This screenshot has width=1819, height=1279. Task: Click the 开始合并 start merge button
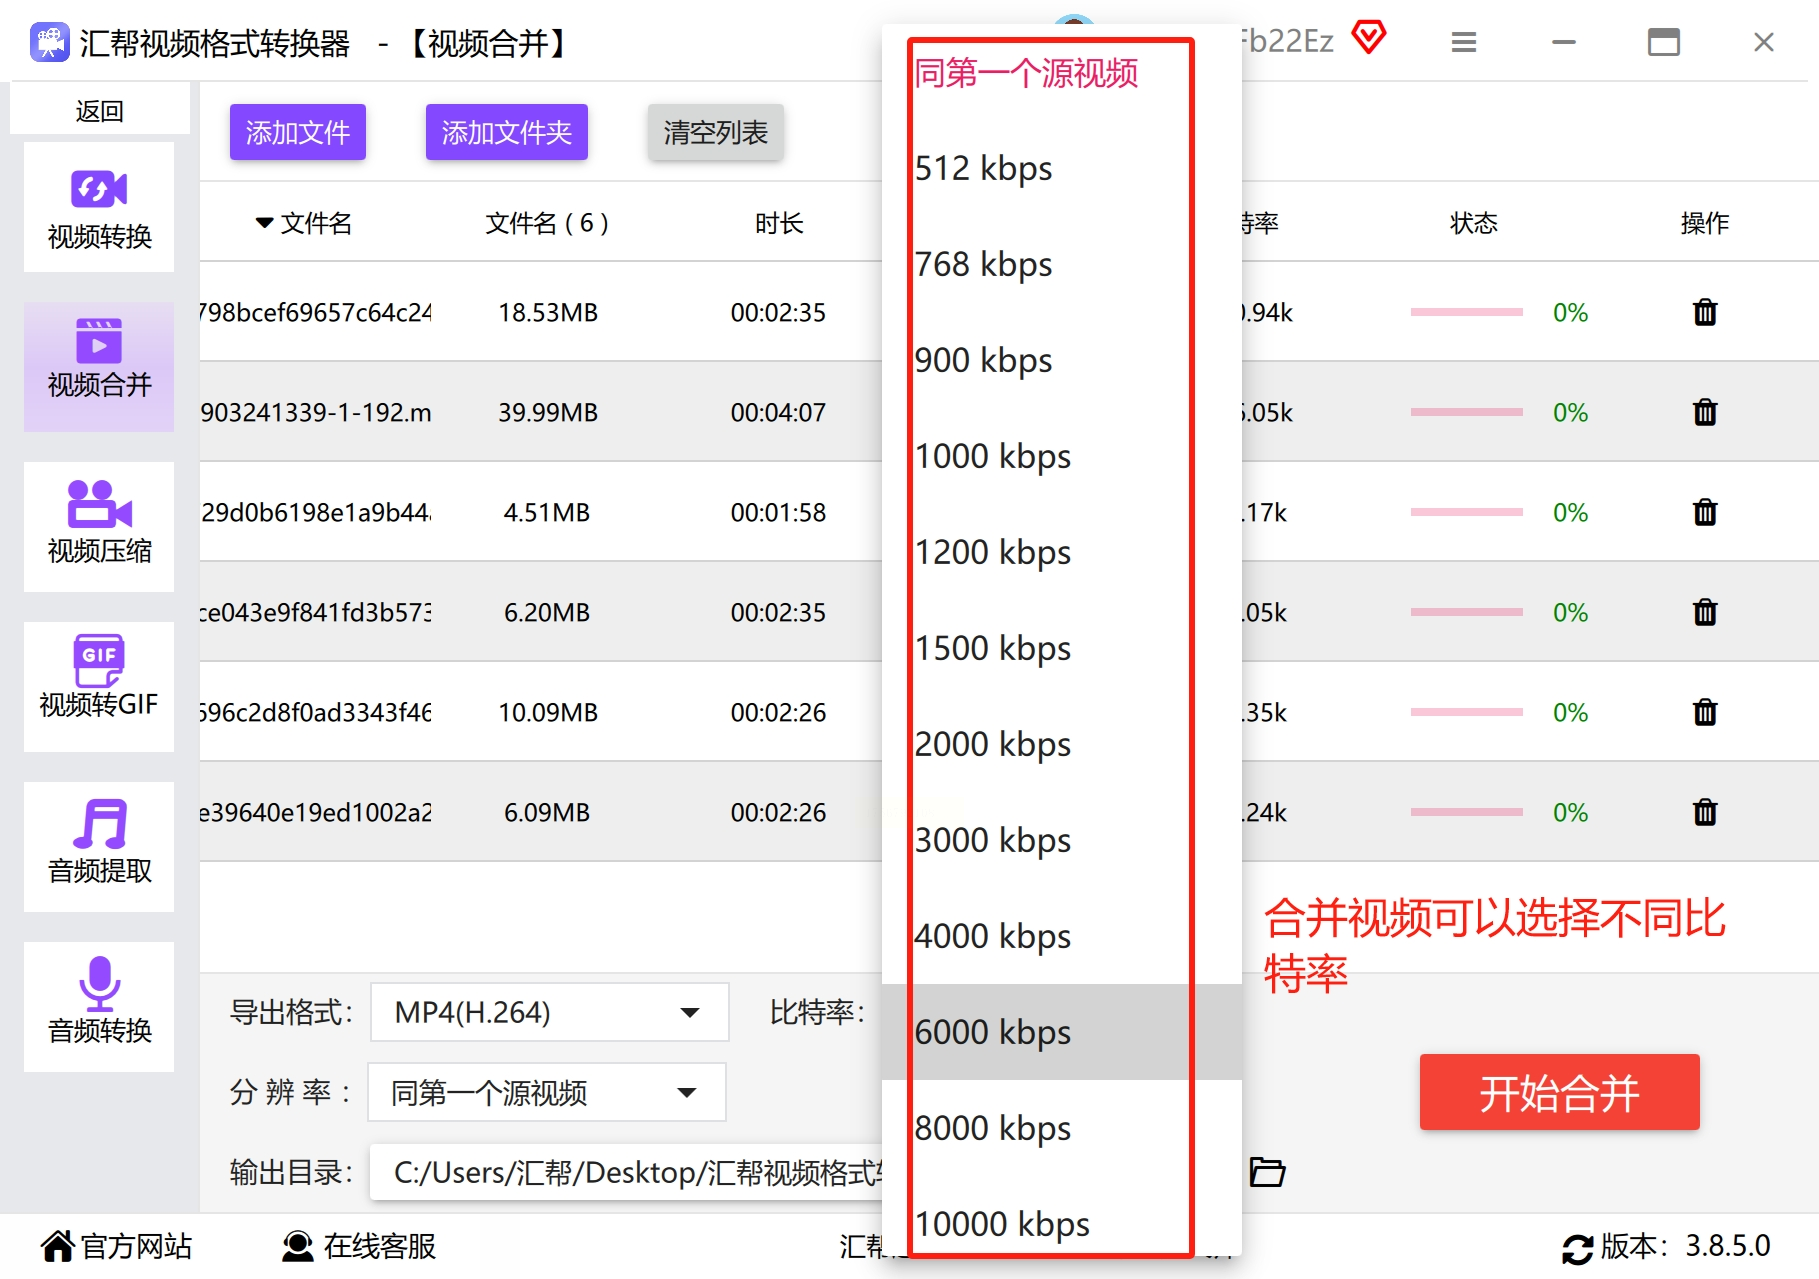tap(1560, 1092)
